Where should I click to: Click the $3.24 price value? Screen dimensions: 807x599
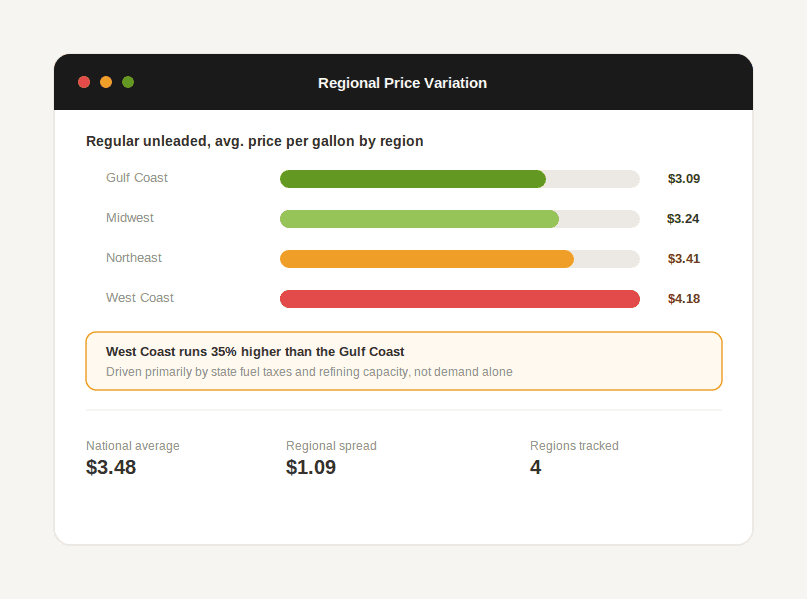tap(683, 219)
